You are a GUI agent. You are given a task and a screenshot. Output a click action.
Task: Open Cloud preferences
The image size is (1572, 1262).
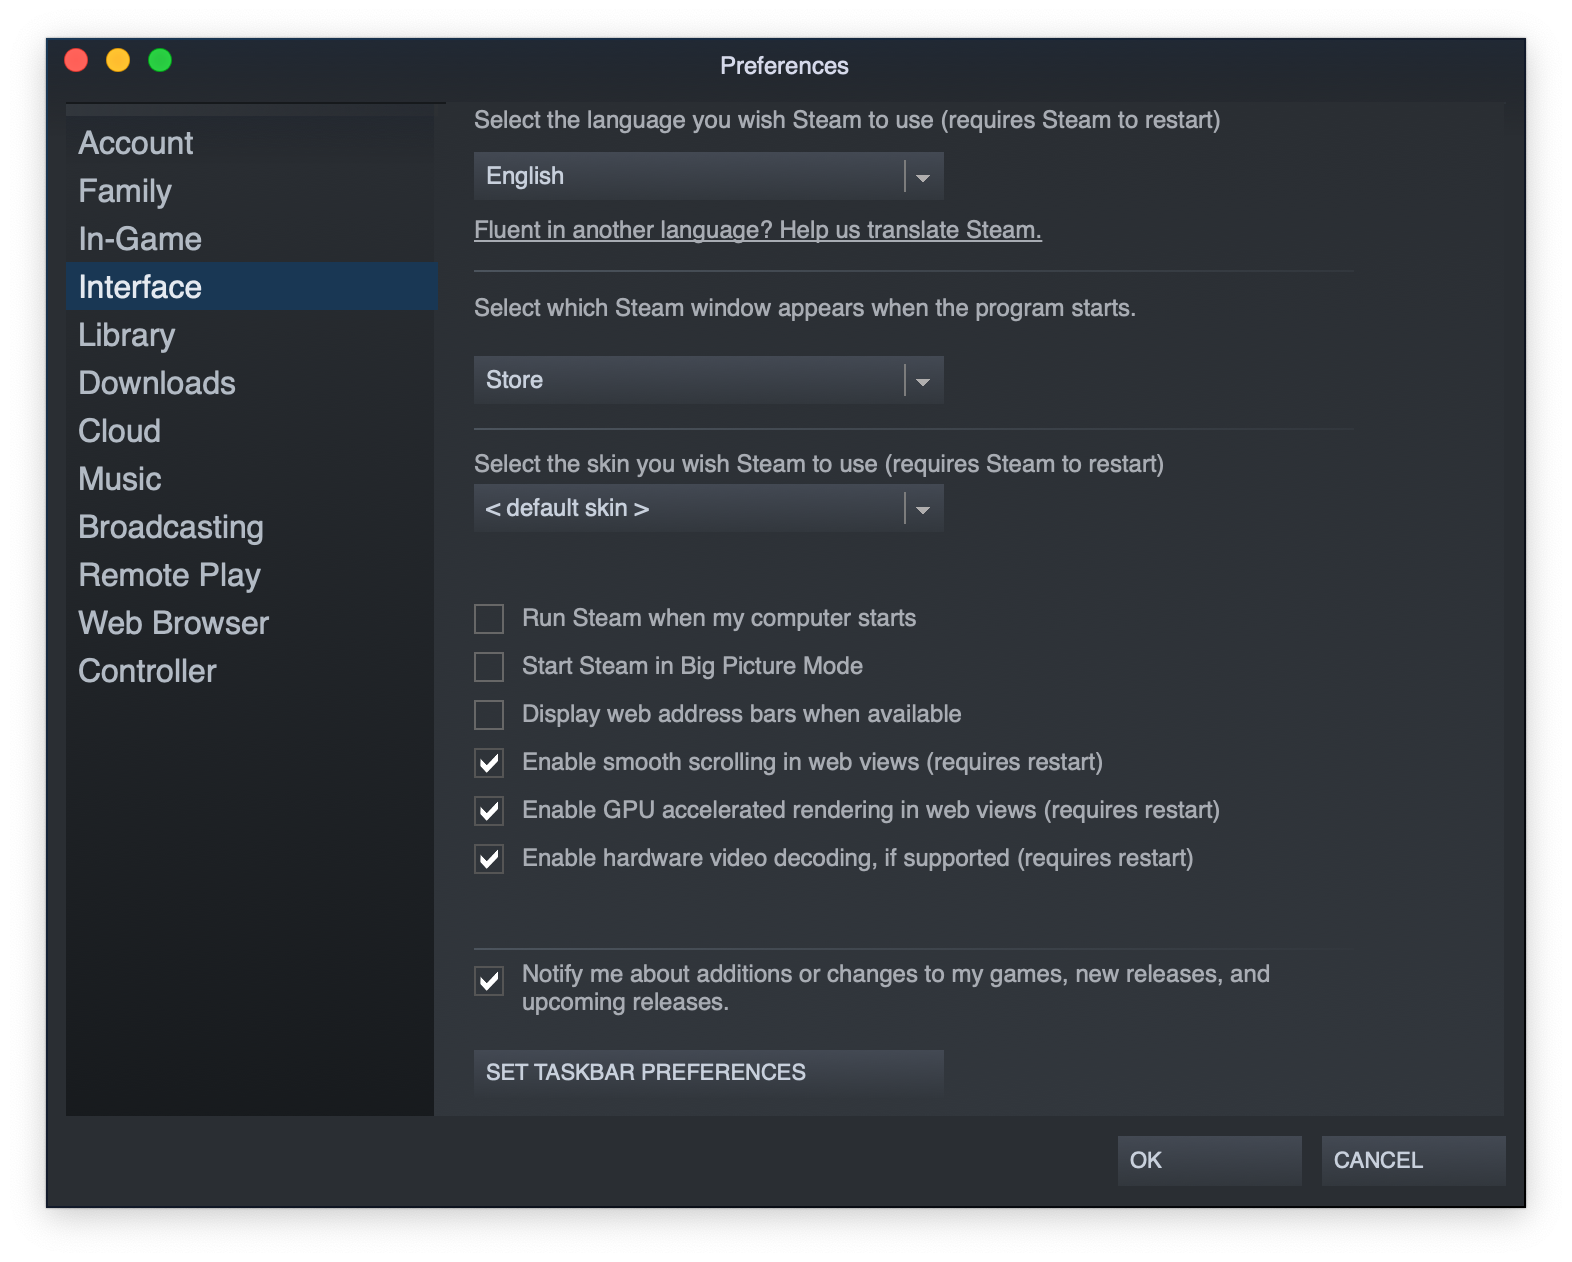119,431
